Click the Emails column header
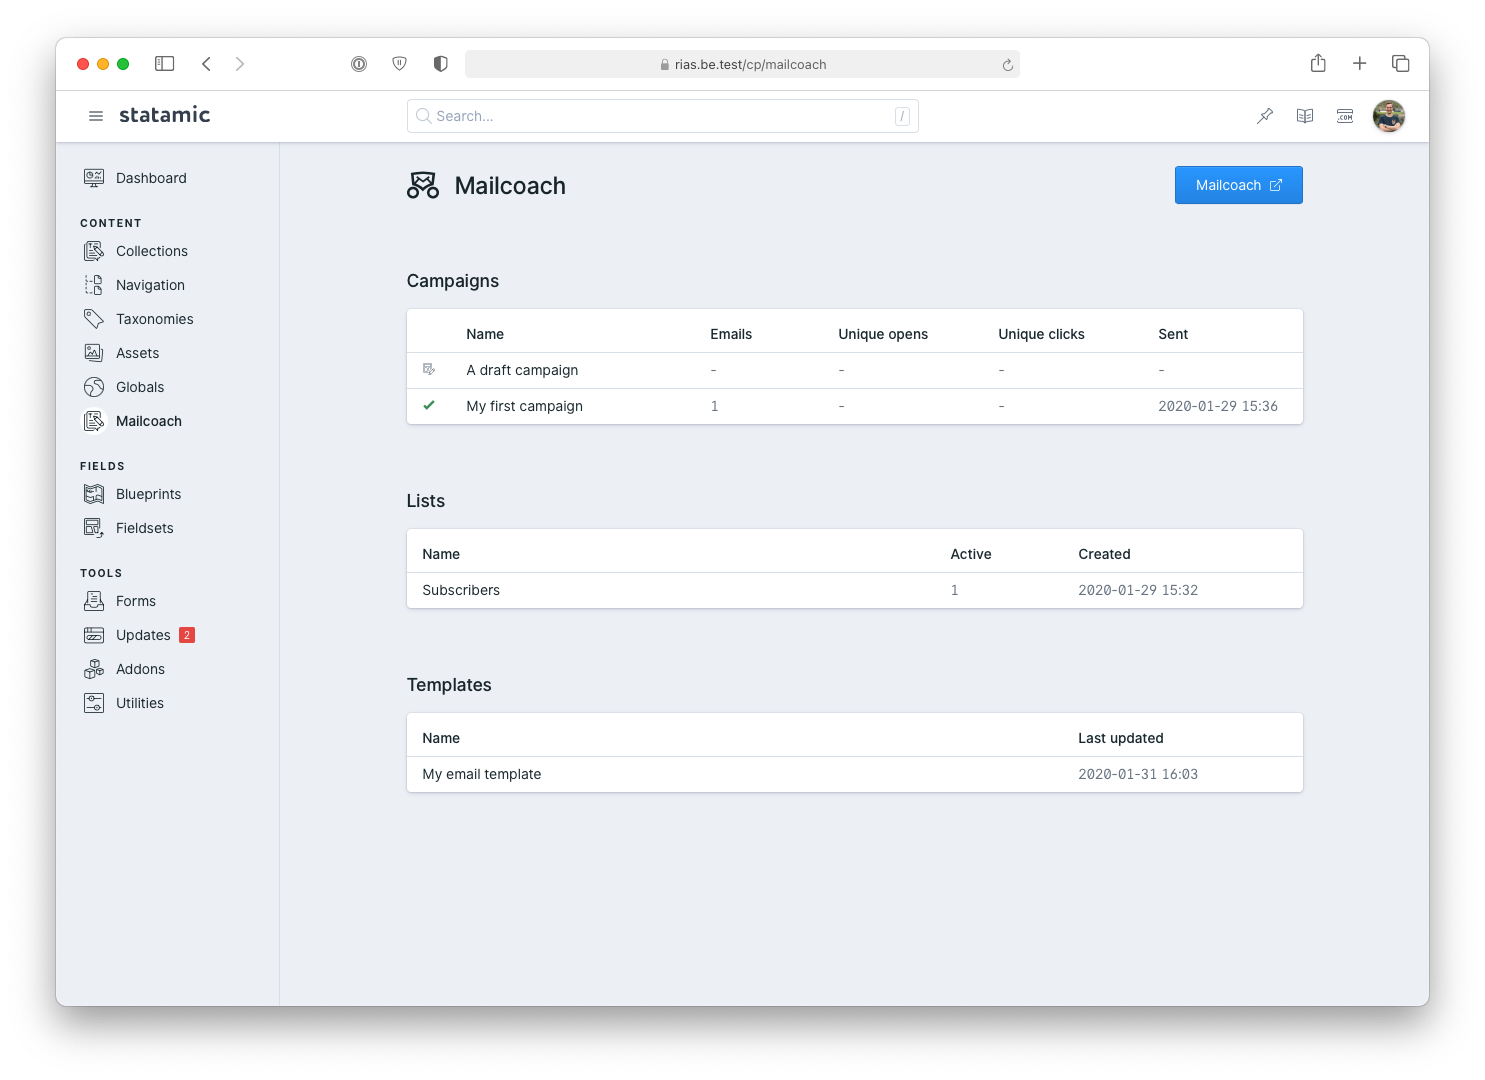Screen dimensions: 1485x1080 tap(731, 334)
